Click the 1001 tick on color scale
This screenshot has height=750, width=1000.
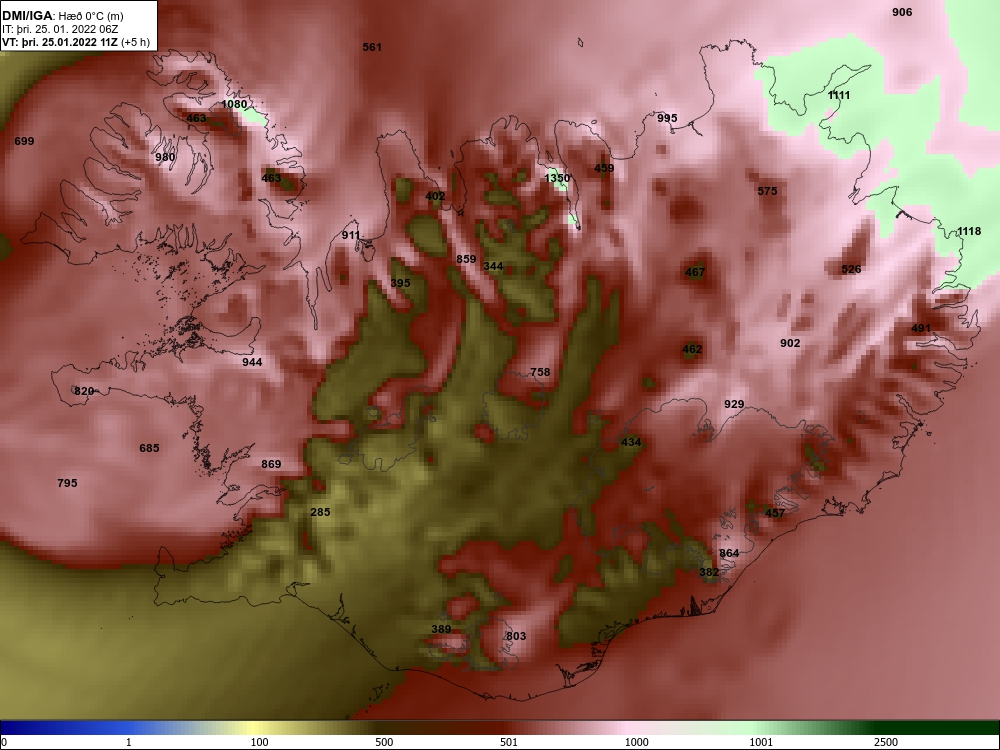pyautogui.click(x=761, y=742)
